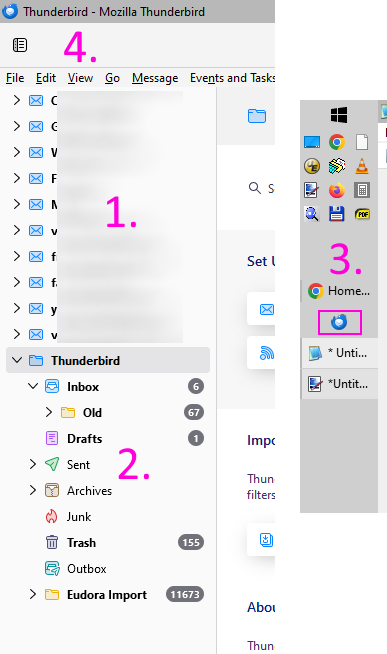Select the Thunderbird local folders row

coord(108,360)
